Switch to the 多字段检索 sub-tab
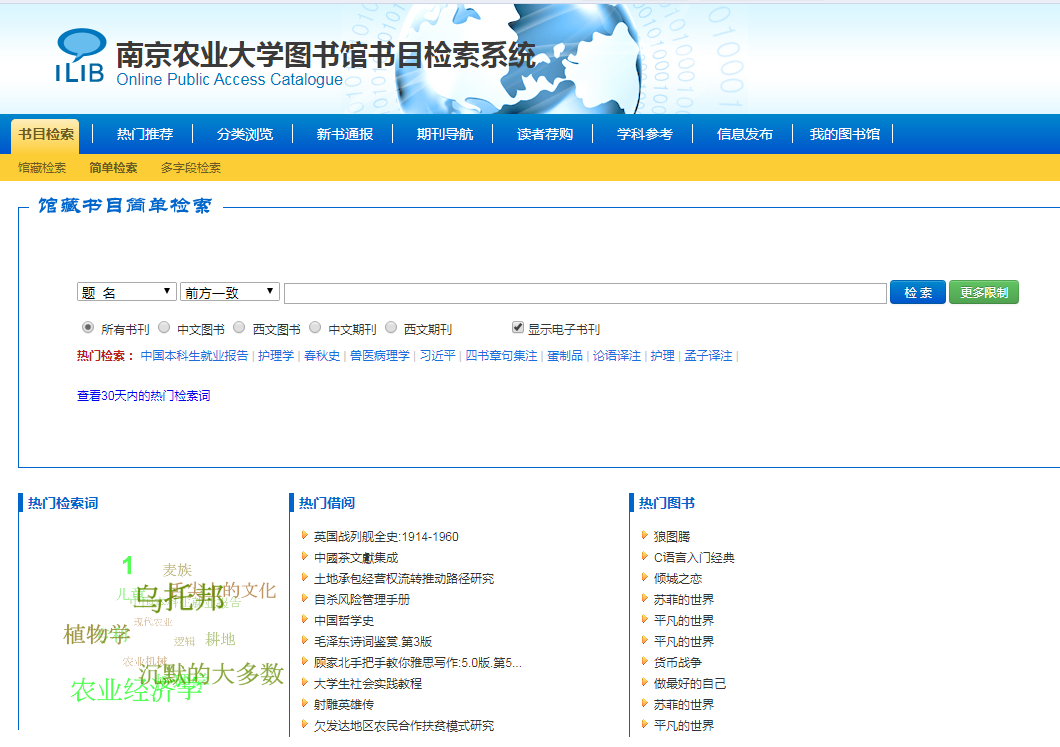The height and width of the screenshot is (747, 1060). (191, 168)
